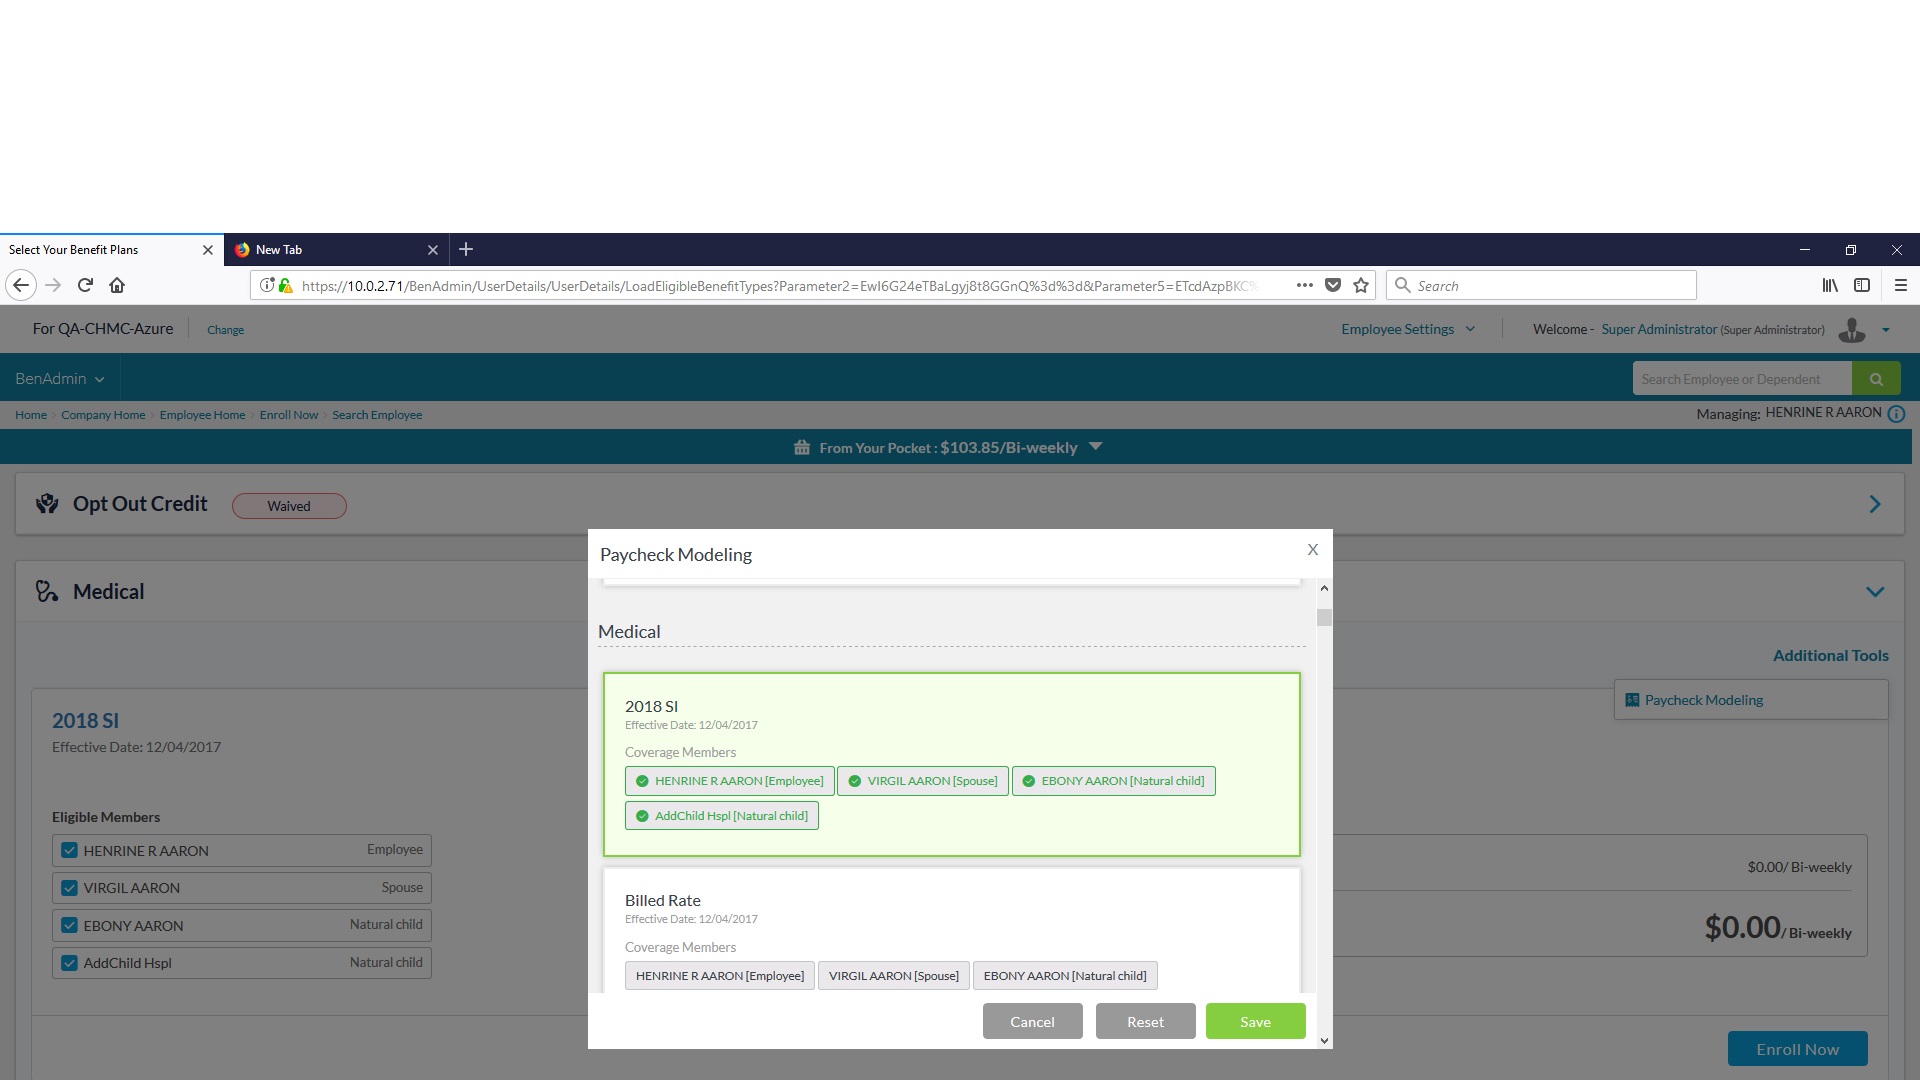Close Paycheck Modeling dialog with X
The image size is (1920, 1080).
tap(1312, 550)
